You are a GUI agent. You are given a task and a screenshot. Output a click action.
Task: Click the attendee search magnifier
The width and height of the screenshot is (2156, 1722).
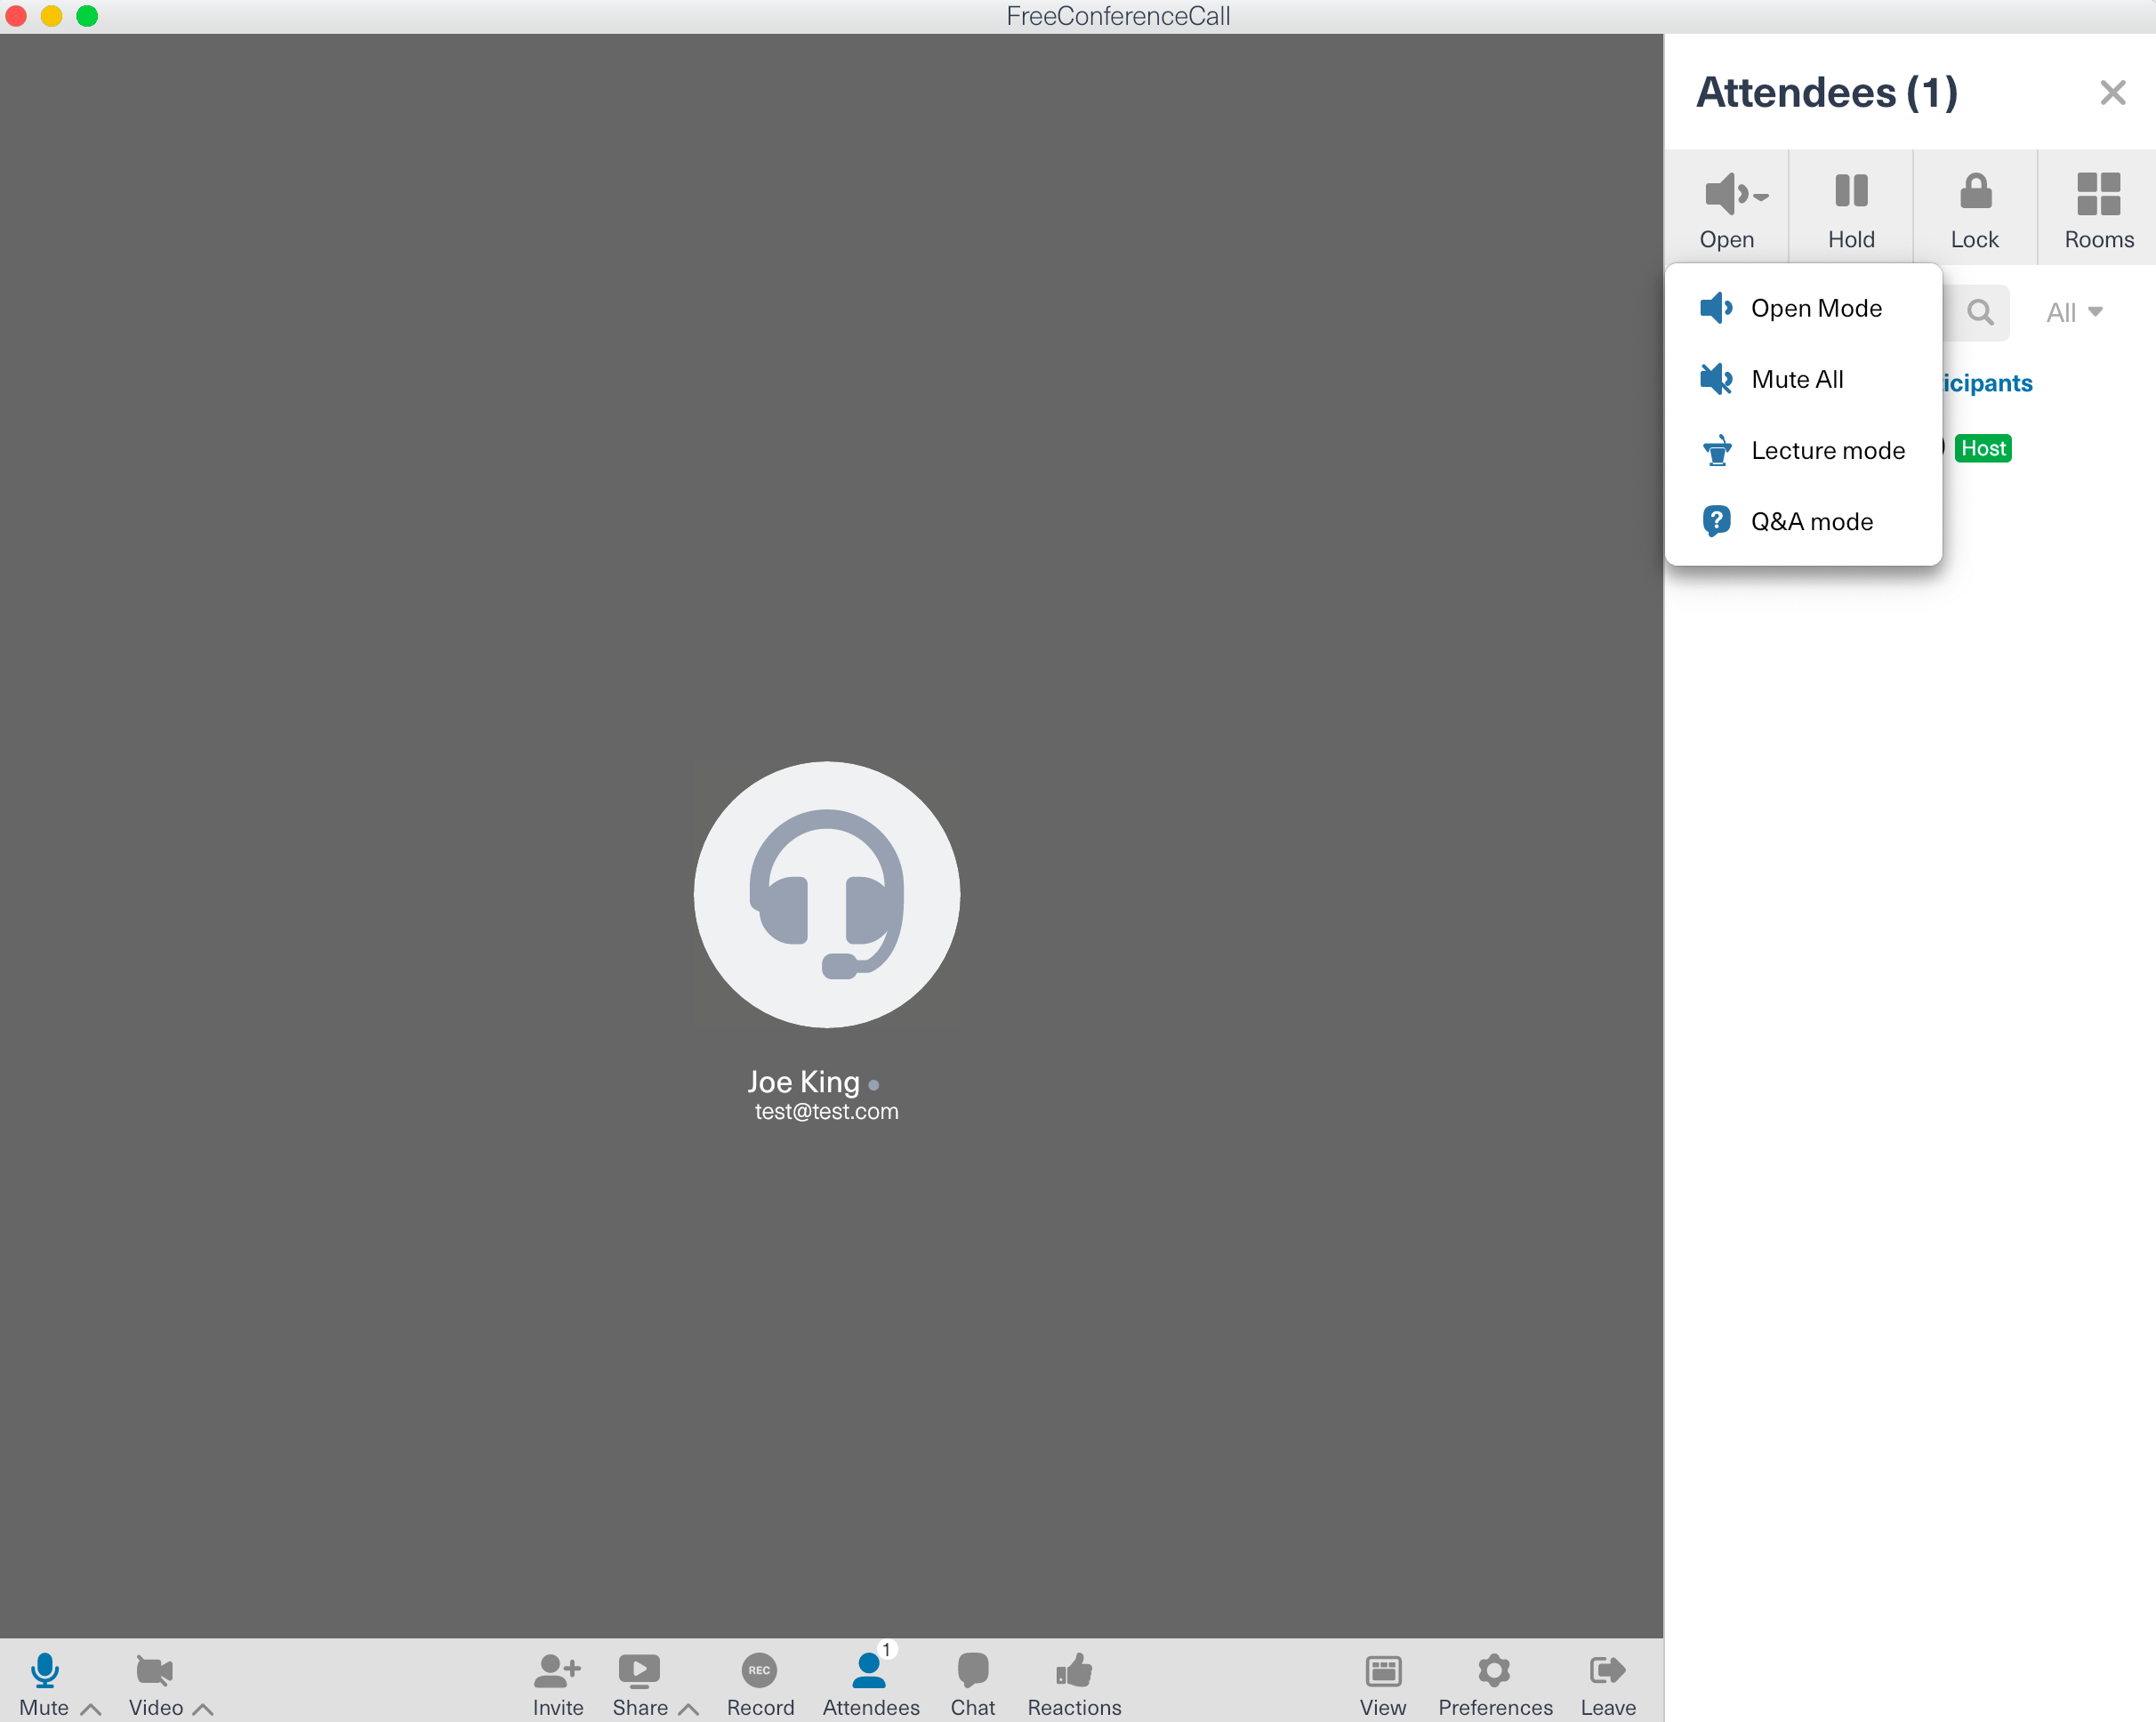point(1979,313)
